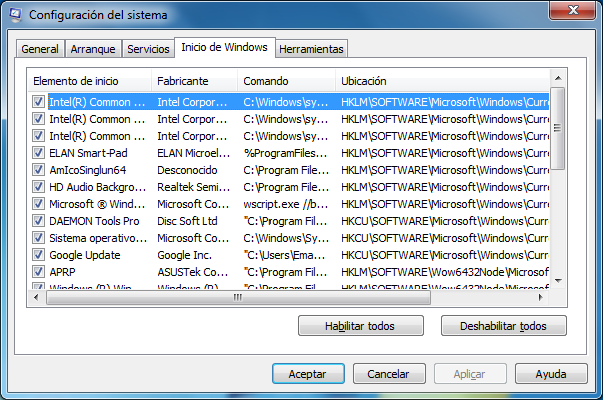The height and width of the screenshot is (400, 603).
Task: Open the Arranque tab
Action: click(93, 49)
